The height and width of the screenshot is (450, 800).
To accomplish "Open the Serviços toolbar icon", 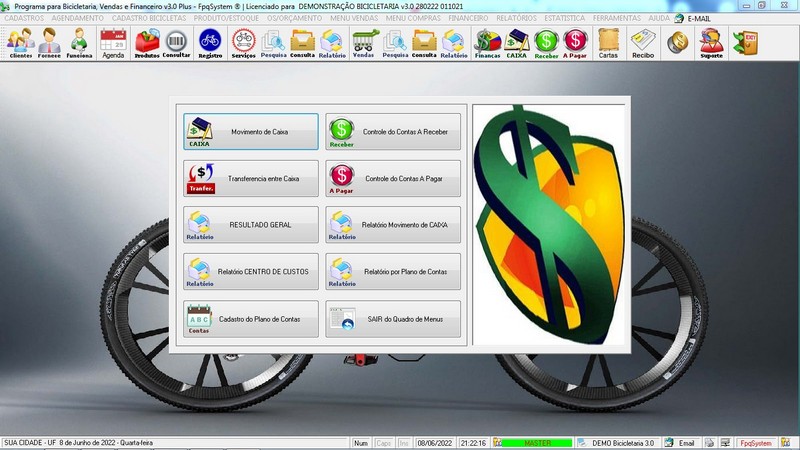I will [243, 43].
